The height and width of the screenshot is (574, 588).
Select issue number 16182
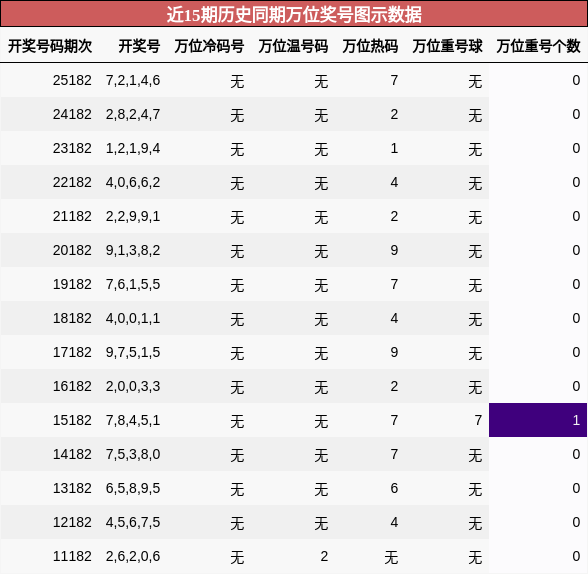[x=72, y=386]
